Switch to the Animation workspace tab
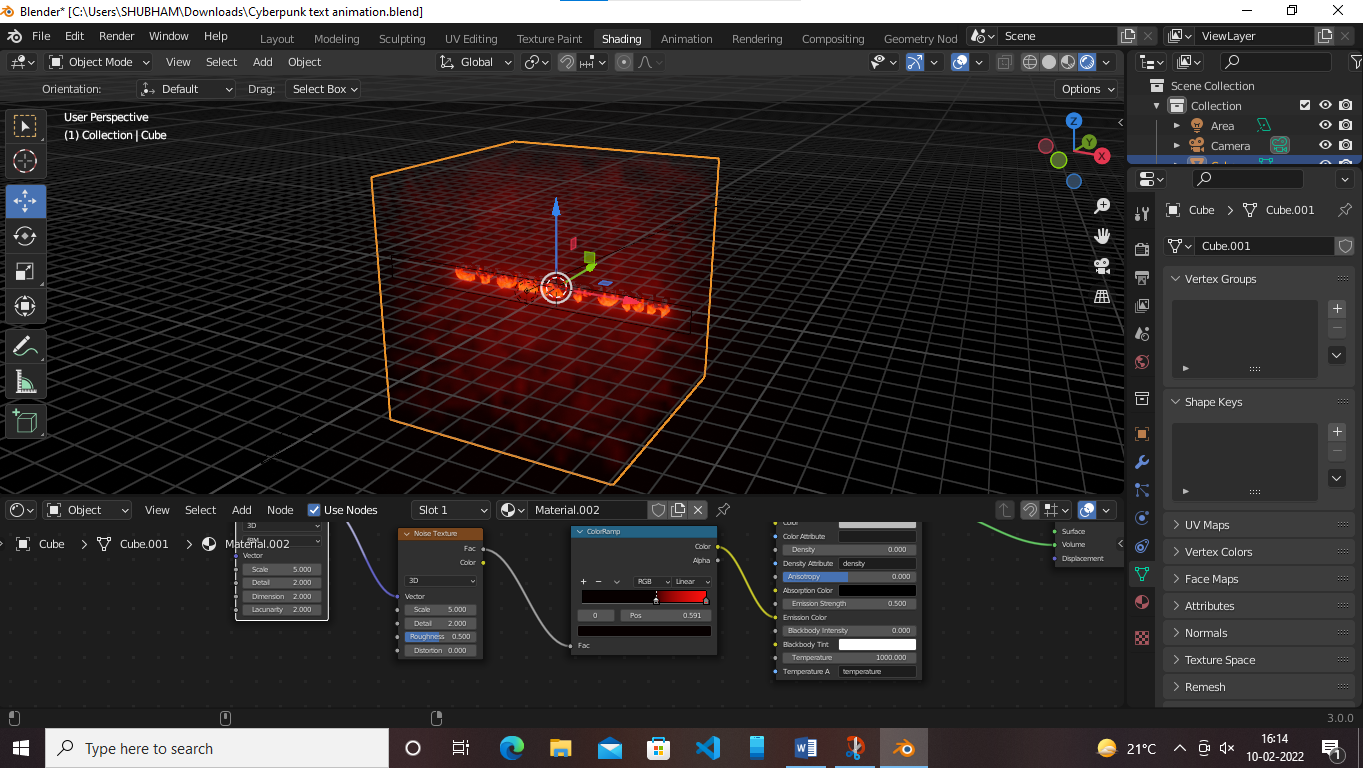This screenshot has width=1363, height=768. pyautogui.click(x=686, y=39)
